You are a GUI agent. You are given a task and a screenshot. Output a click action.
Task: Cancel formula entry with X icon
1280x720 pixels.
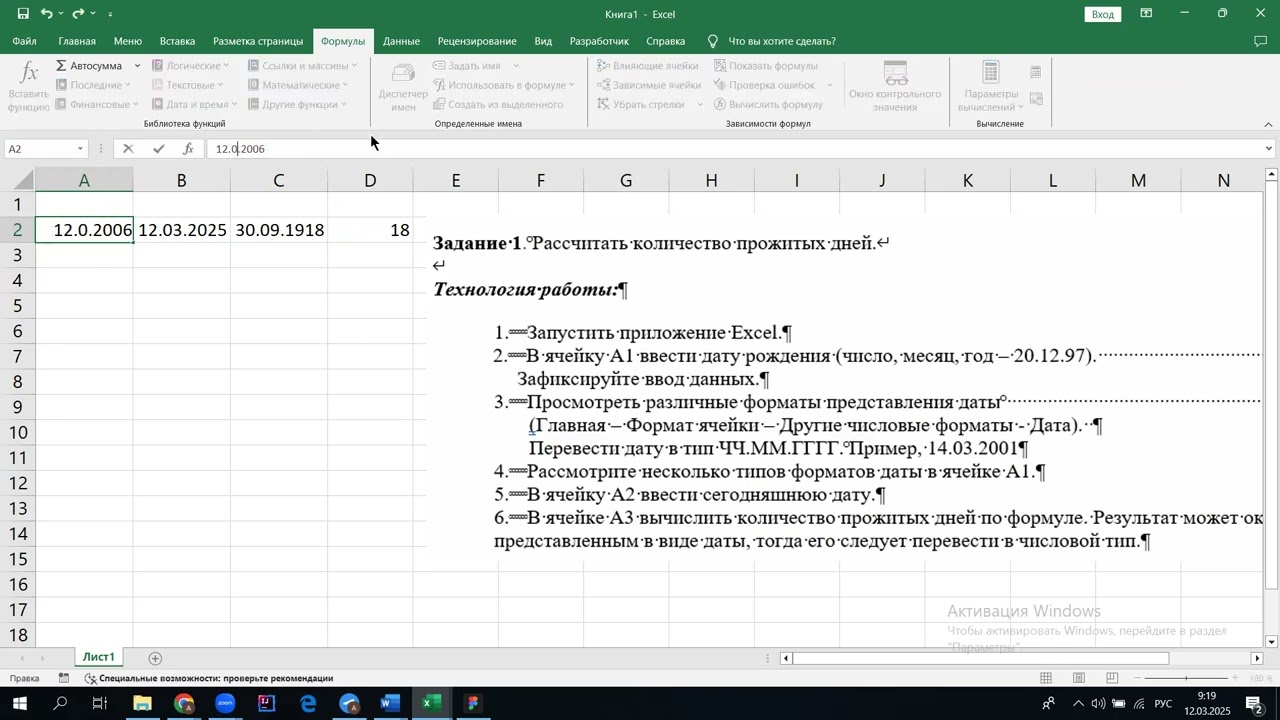[128, 149]
